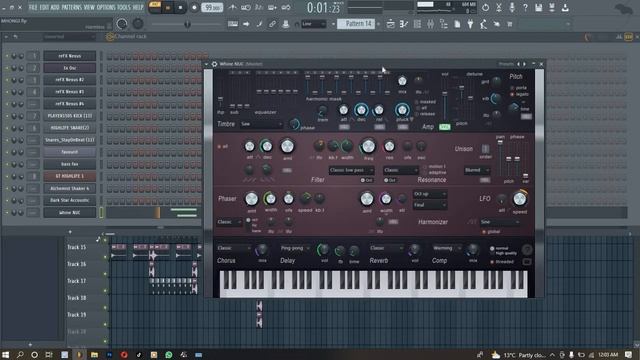Click the LFO speed knob

[520, 199]
